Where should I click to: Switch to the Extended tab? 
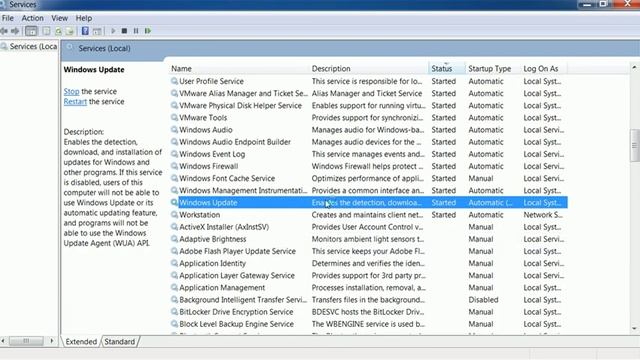click(x=81, y=342)
